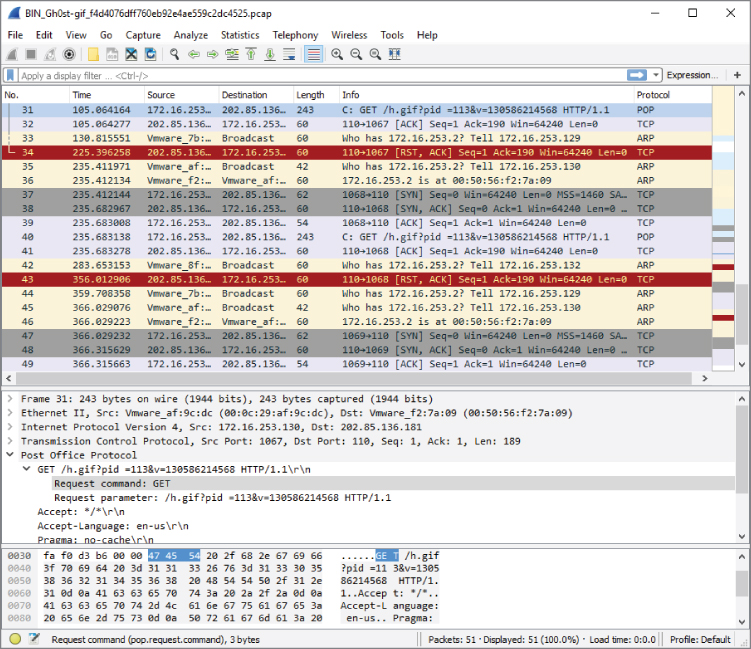Image resolution: width=751 pixels, height=649 pixels.
Task: Sort by the Protocol column header
Action: (x=672, y=95)
